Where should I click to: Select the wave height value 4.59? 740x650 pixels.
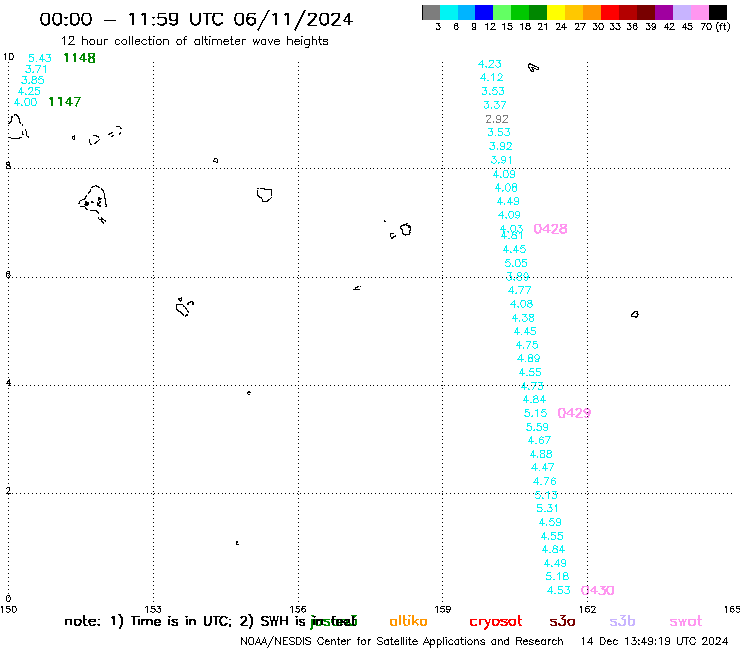coord(550,522)
